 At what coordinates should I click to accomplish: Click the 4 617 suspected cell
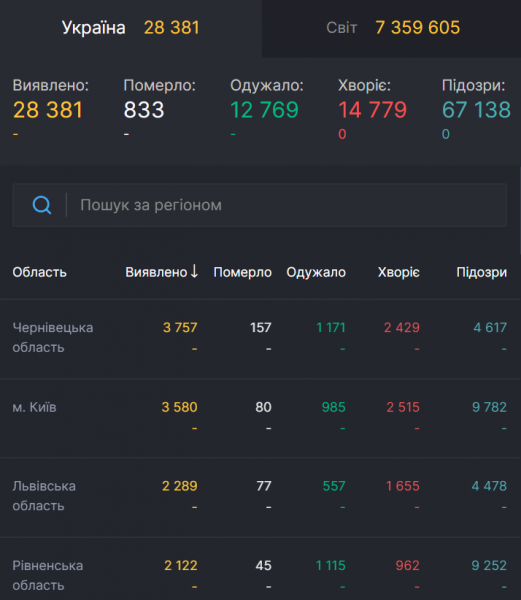(x=490, y=328)
